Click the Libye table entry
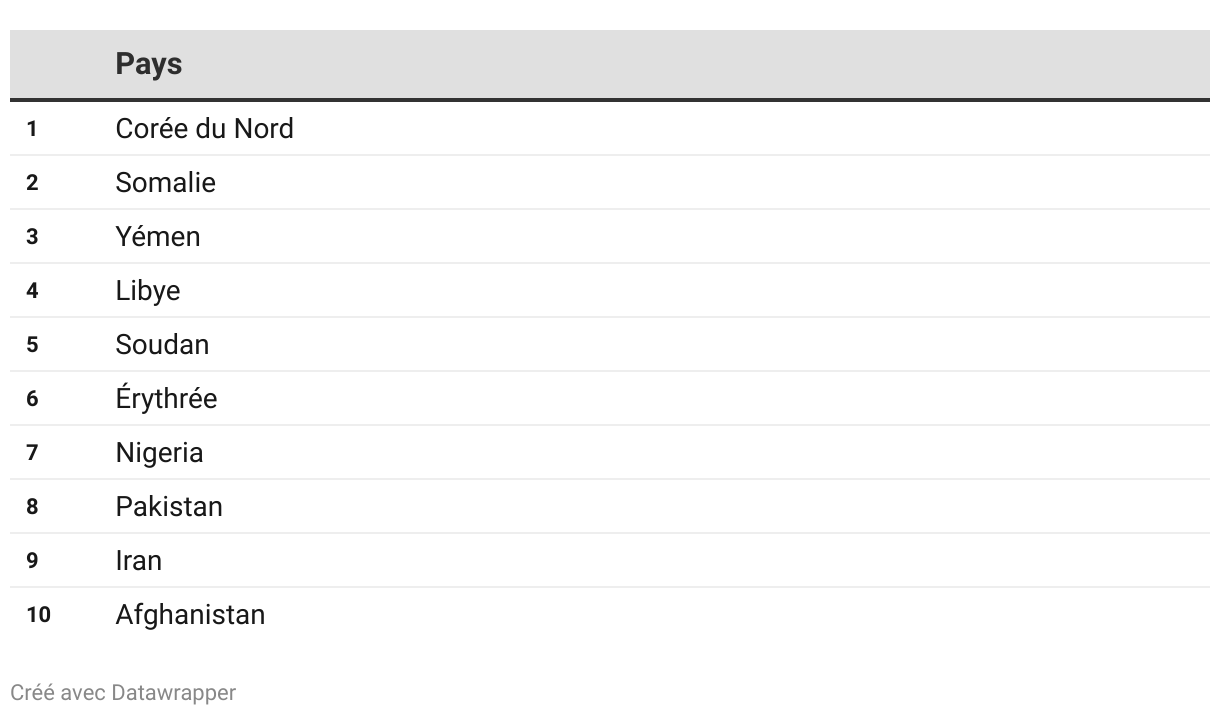1220x716 pixels. pos(148,290)
